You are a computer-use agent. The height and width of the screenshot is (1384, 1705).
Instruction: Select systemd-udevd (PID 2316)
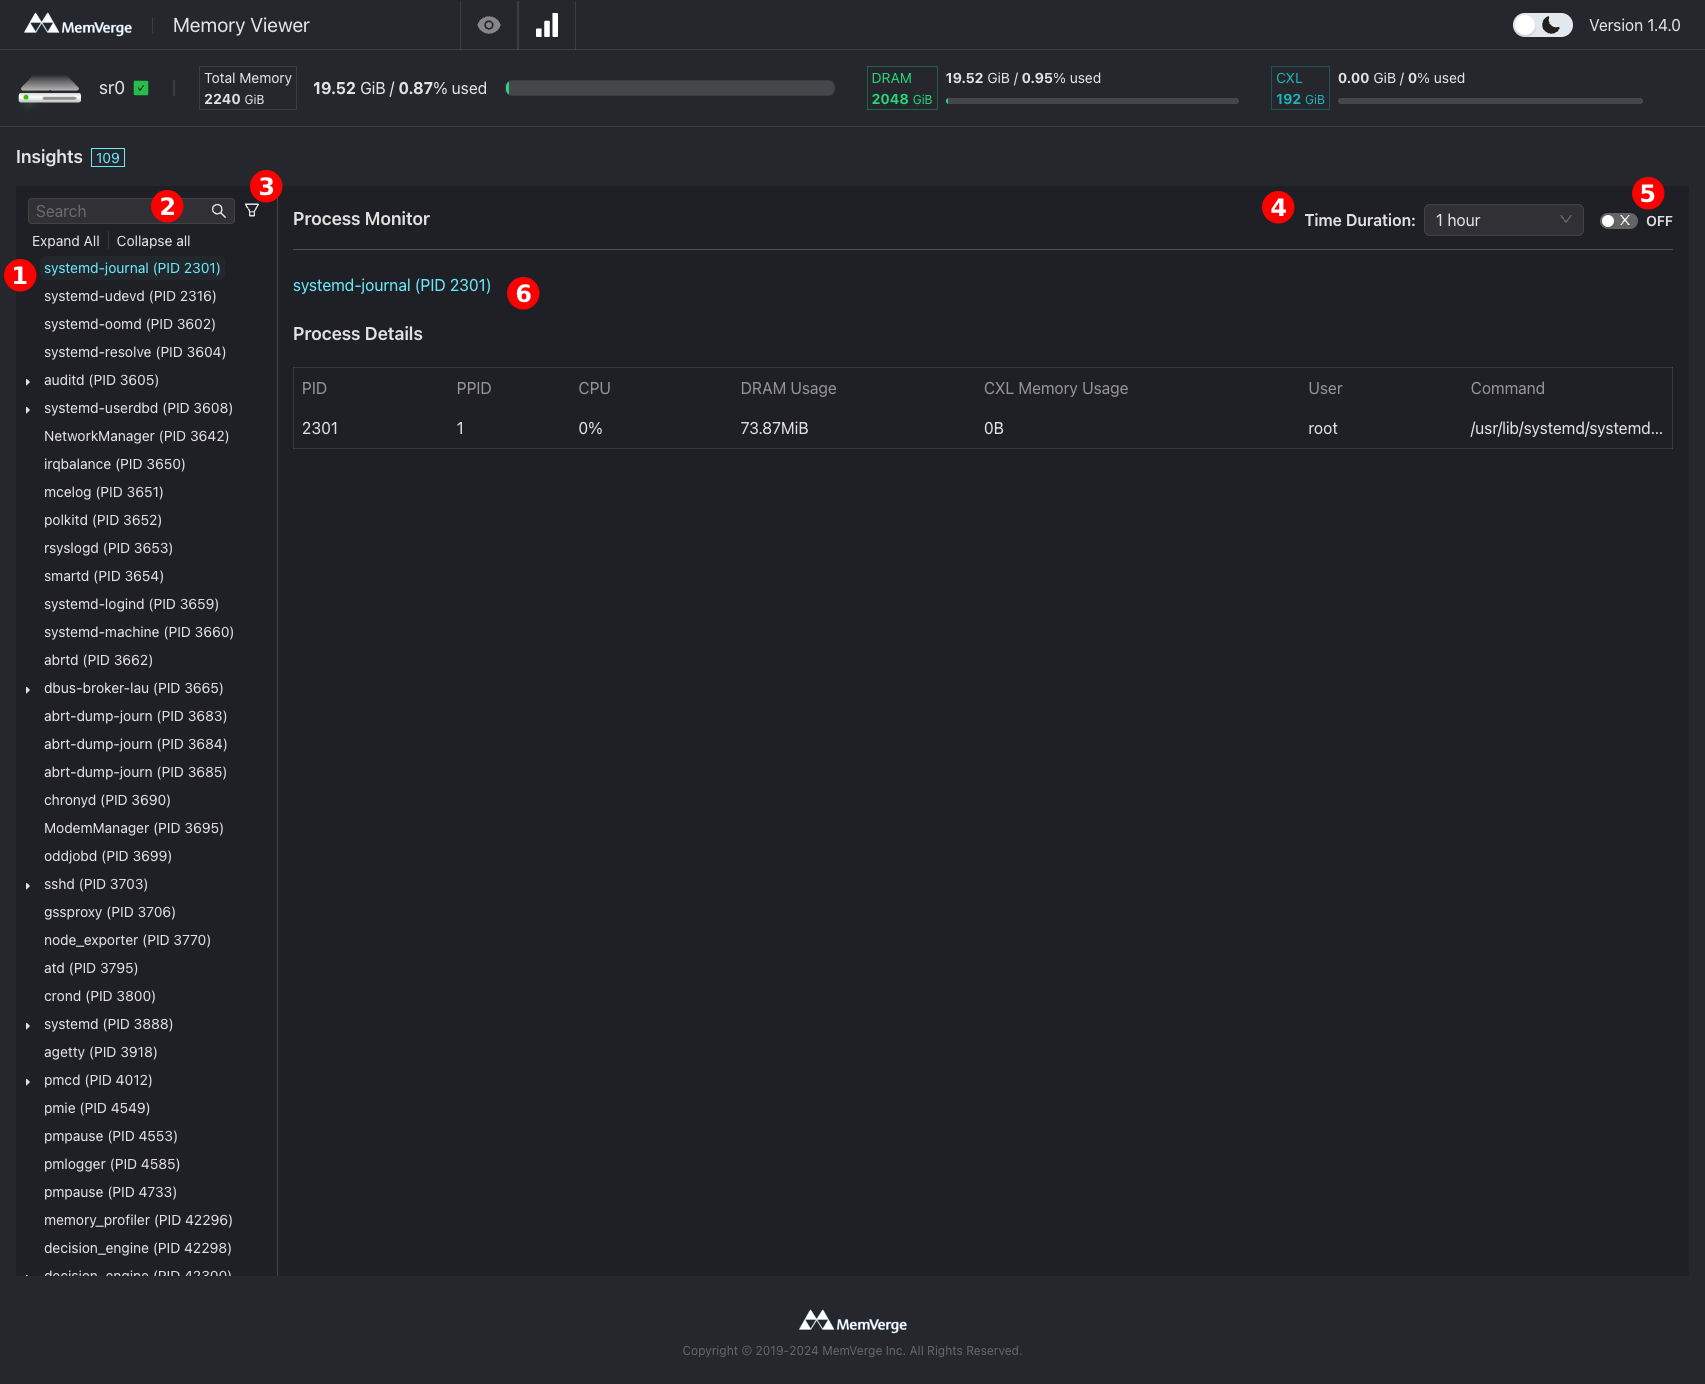click(x=130, y=296)
